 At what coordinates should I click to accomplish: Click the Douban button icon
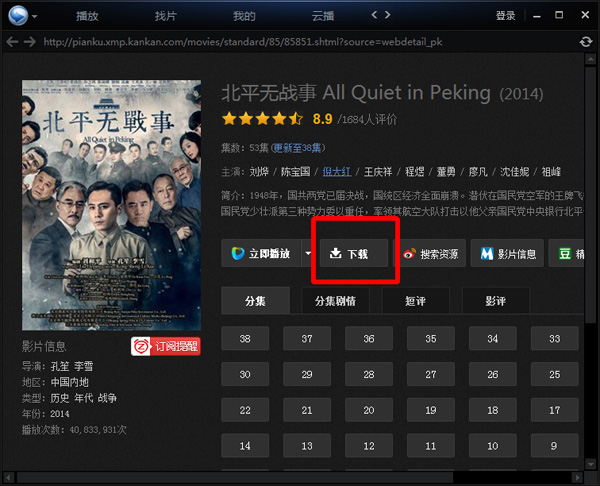click(567, 254)
